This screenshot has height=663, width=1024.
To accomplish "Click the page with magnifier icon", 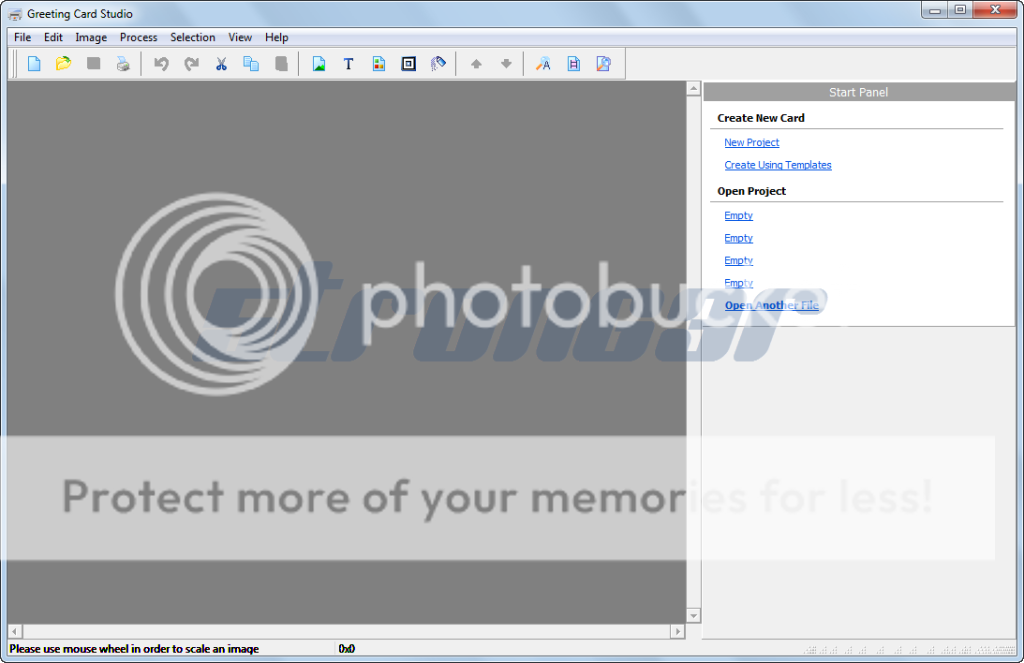I will tap(603, 63).
